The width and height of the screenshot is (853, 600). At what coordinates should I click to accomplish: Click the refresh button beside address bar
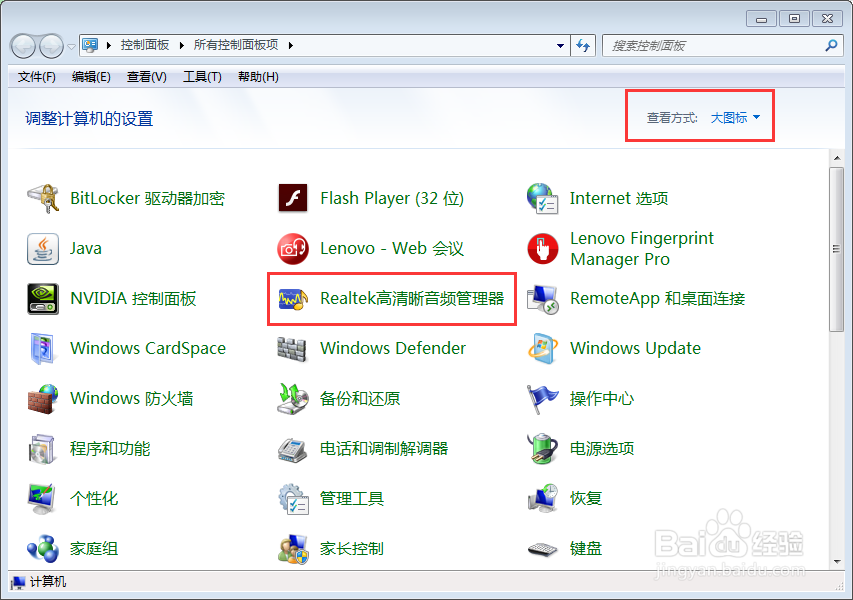point(583,46)
